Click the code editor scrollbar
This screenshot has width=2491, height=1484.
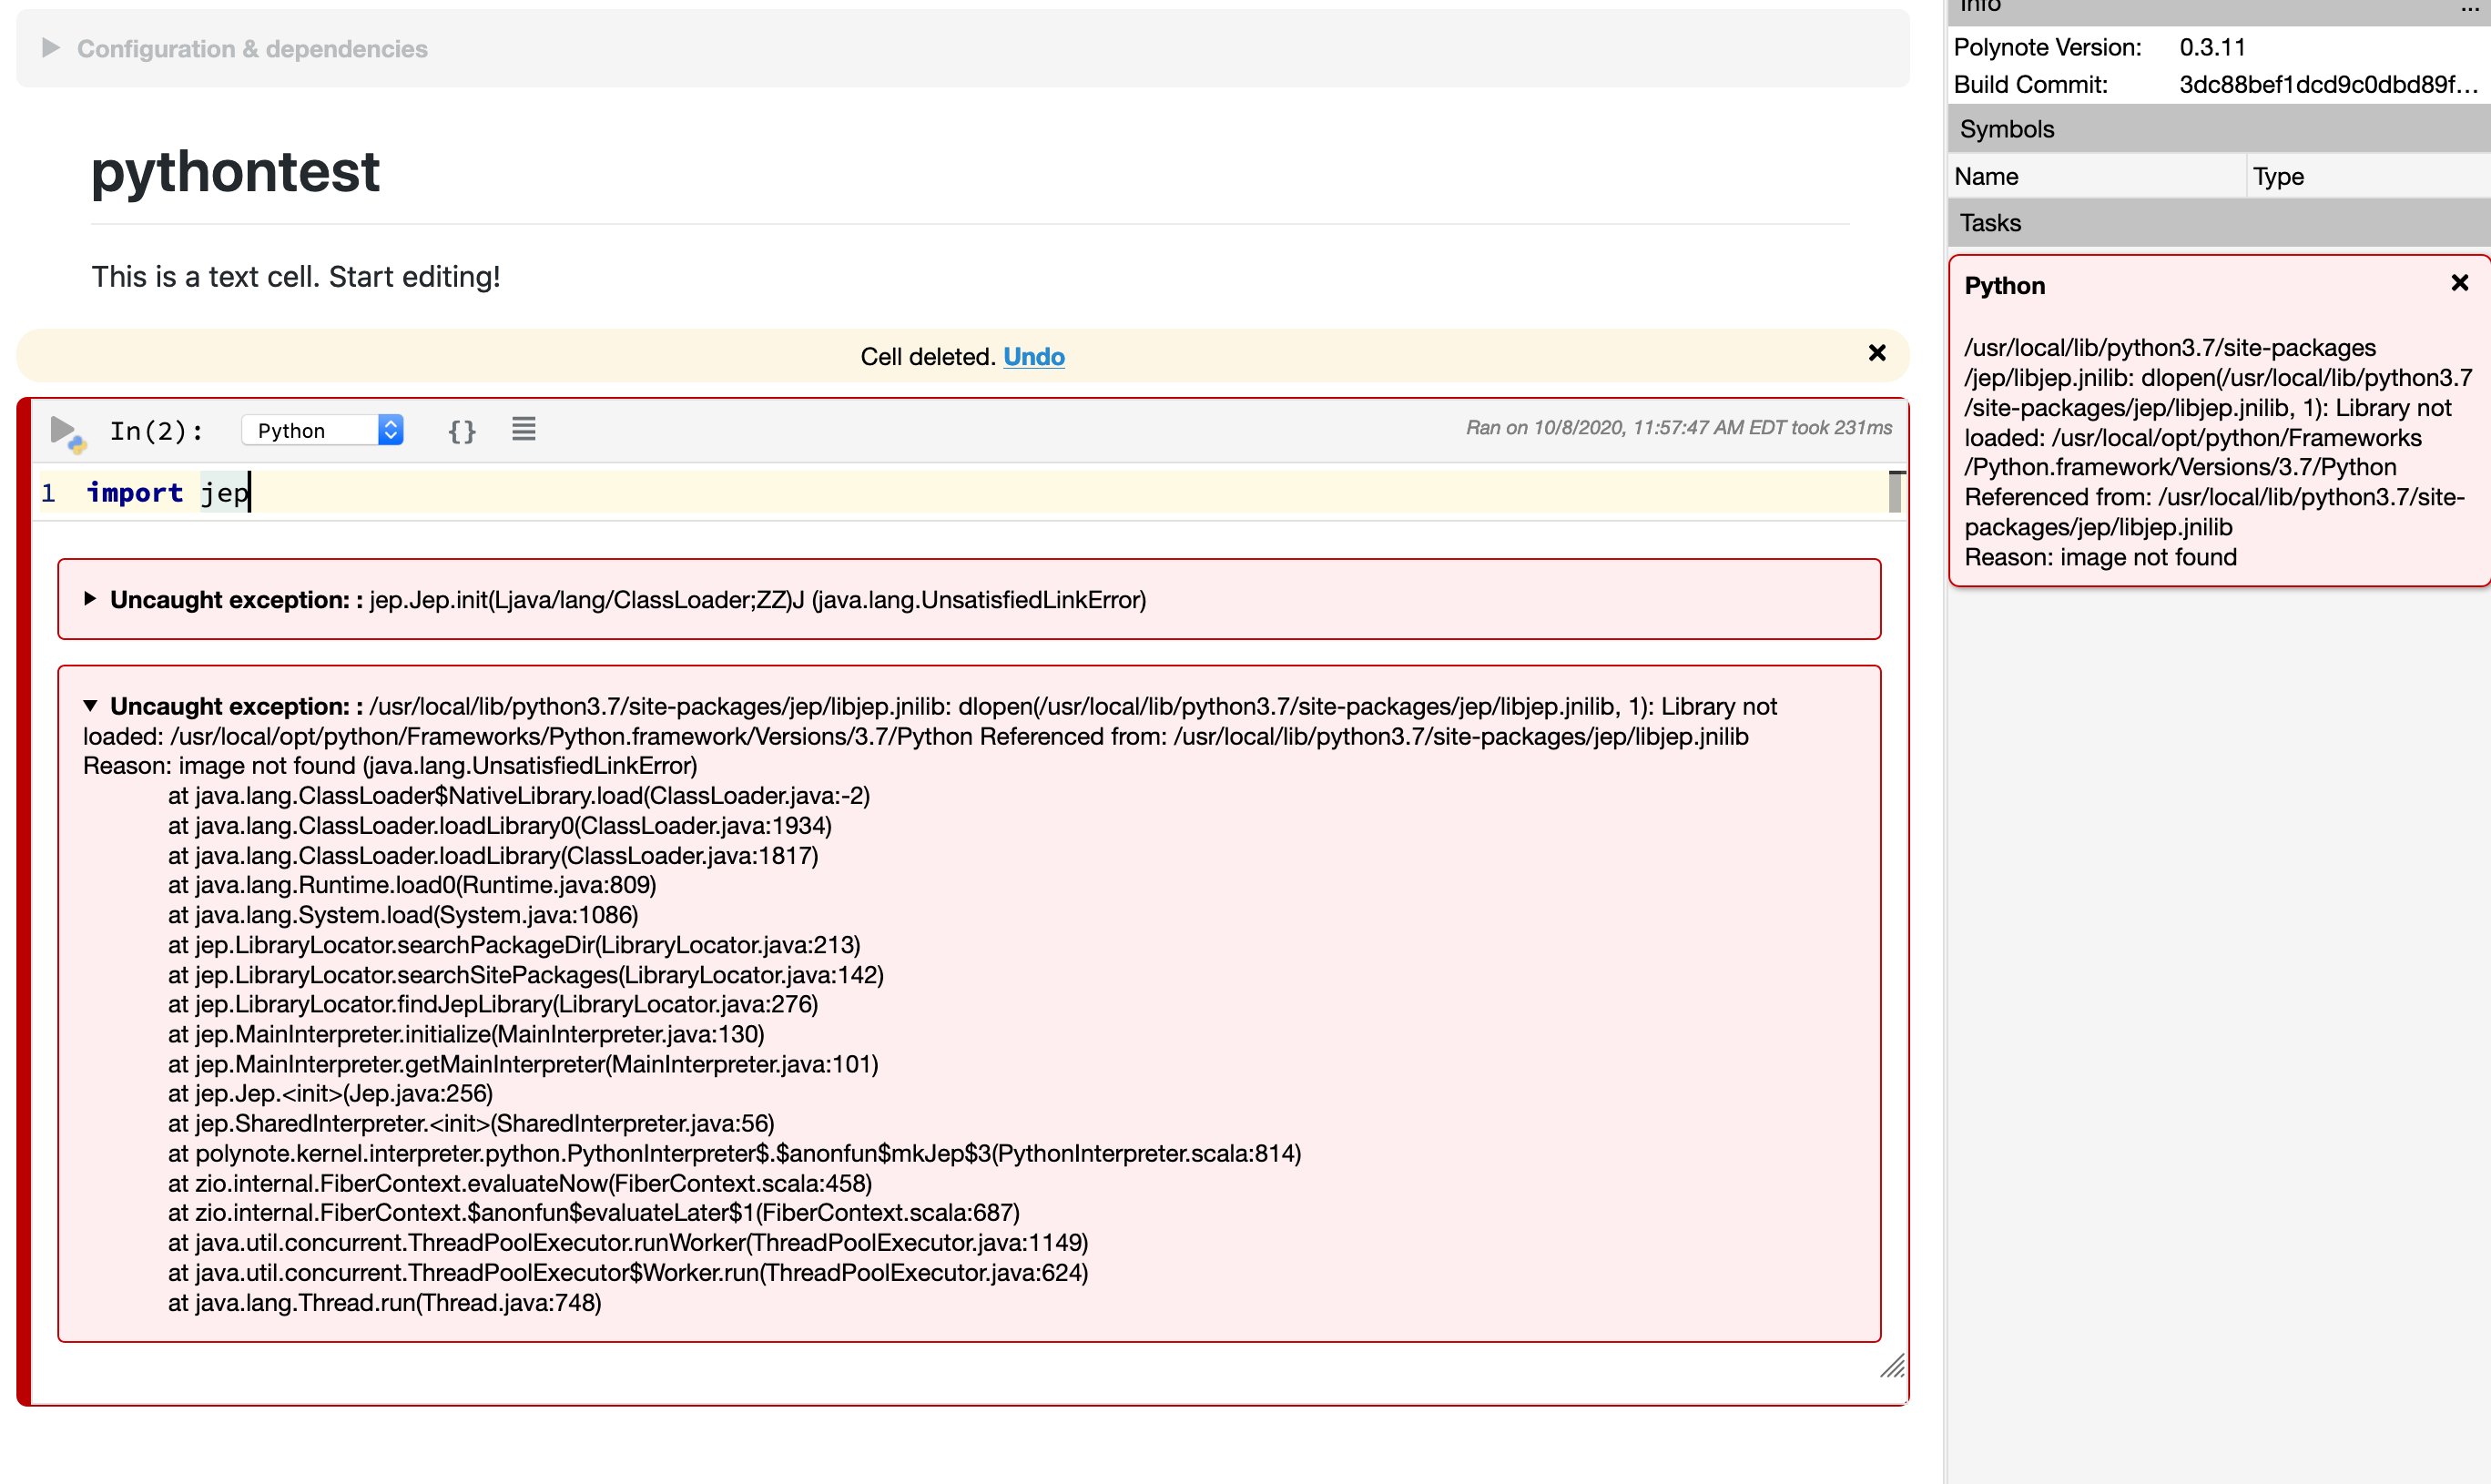click(1895, 491)
